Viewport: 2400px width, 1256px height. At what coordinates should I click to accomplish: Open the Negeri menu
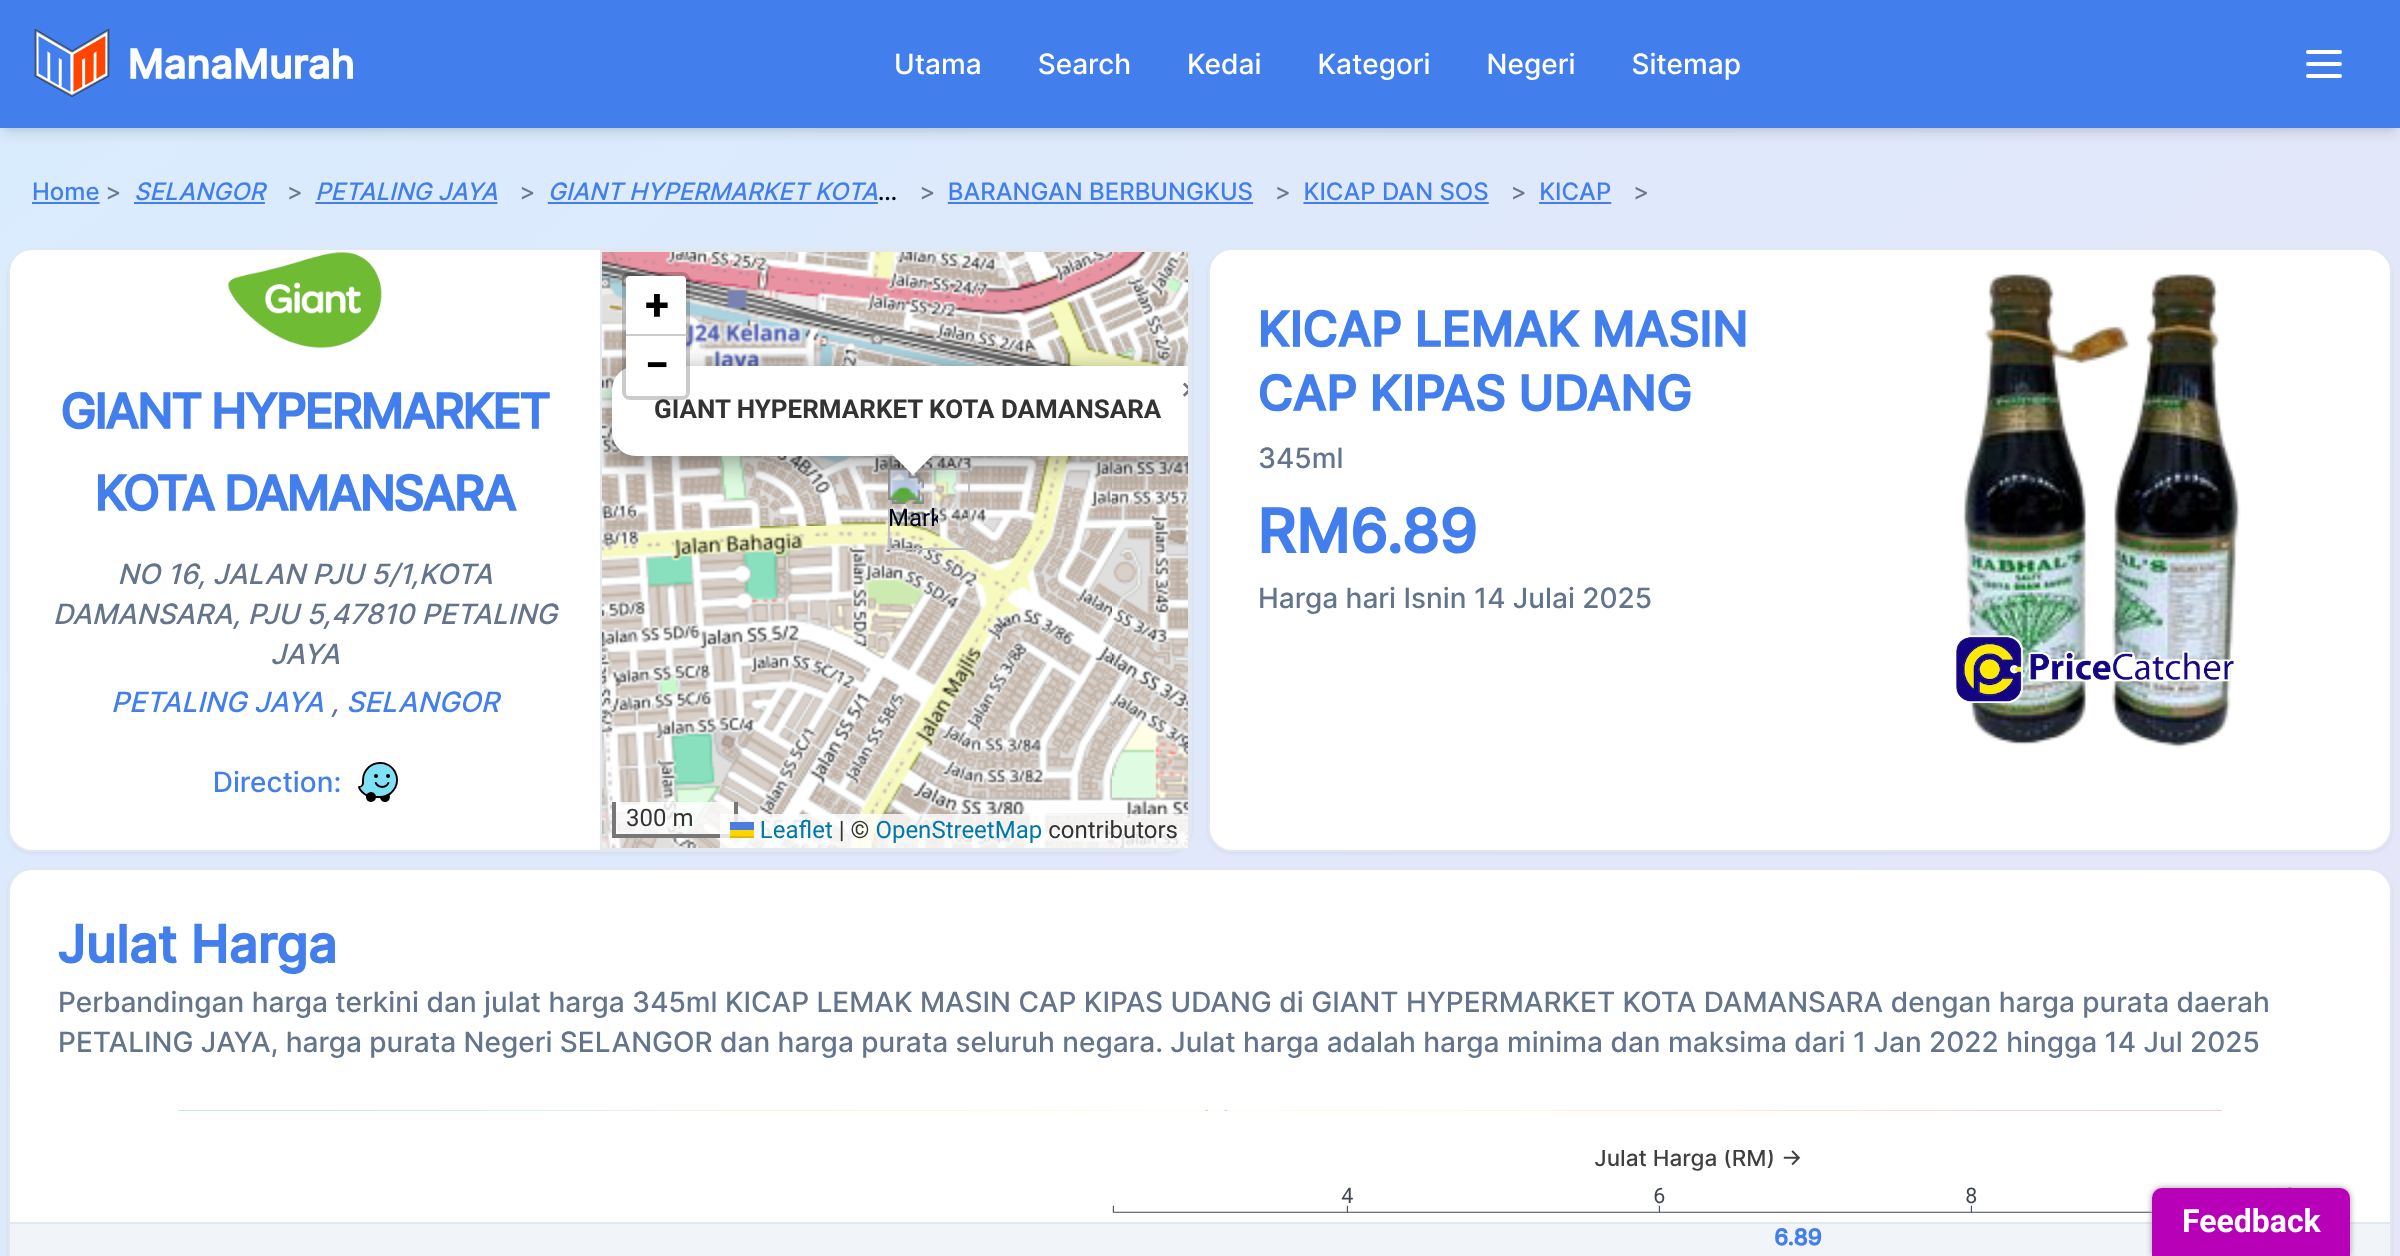1530,64
